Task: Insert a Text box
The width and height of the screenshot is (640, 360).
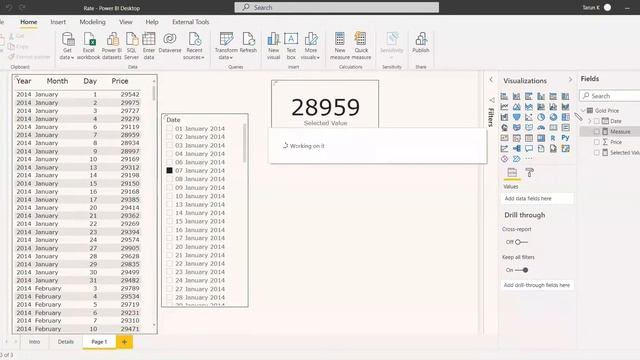Action: 291,46
